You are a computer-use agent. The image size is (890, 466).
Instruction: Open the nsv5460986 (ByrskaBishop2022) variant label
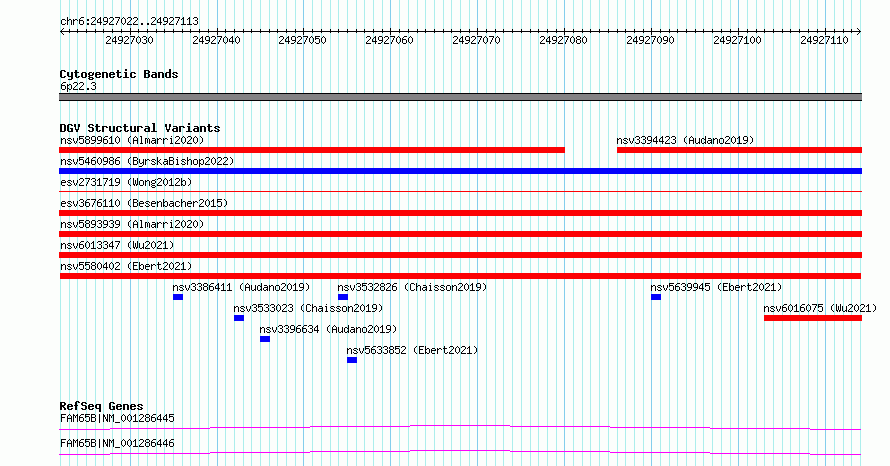147,161
